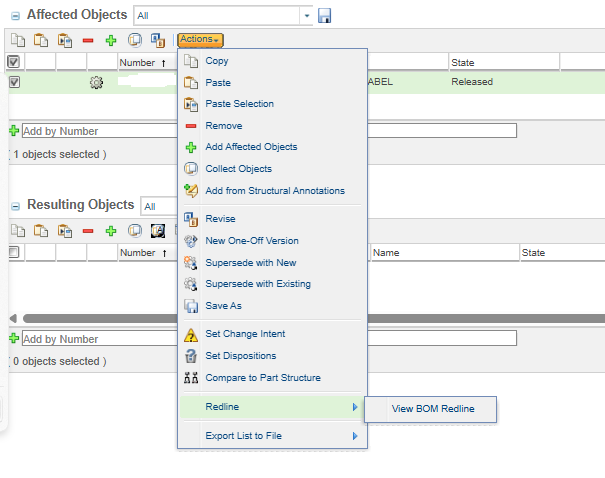Toggle select-all checkbox in Resulting Objects header
Screen dimensions: 605x478
click(x=13, y=253)
